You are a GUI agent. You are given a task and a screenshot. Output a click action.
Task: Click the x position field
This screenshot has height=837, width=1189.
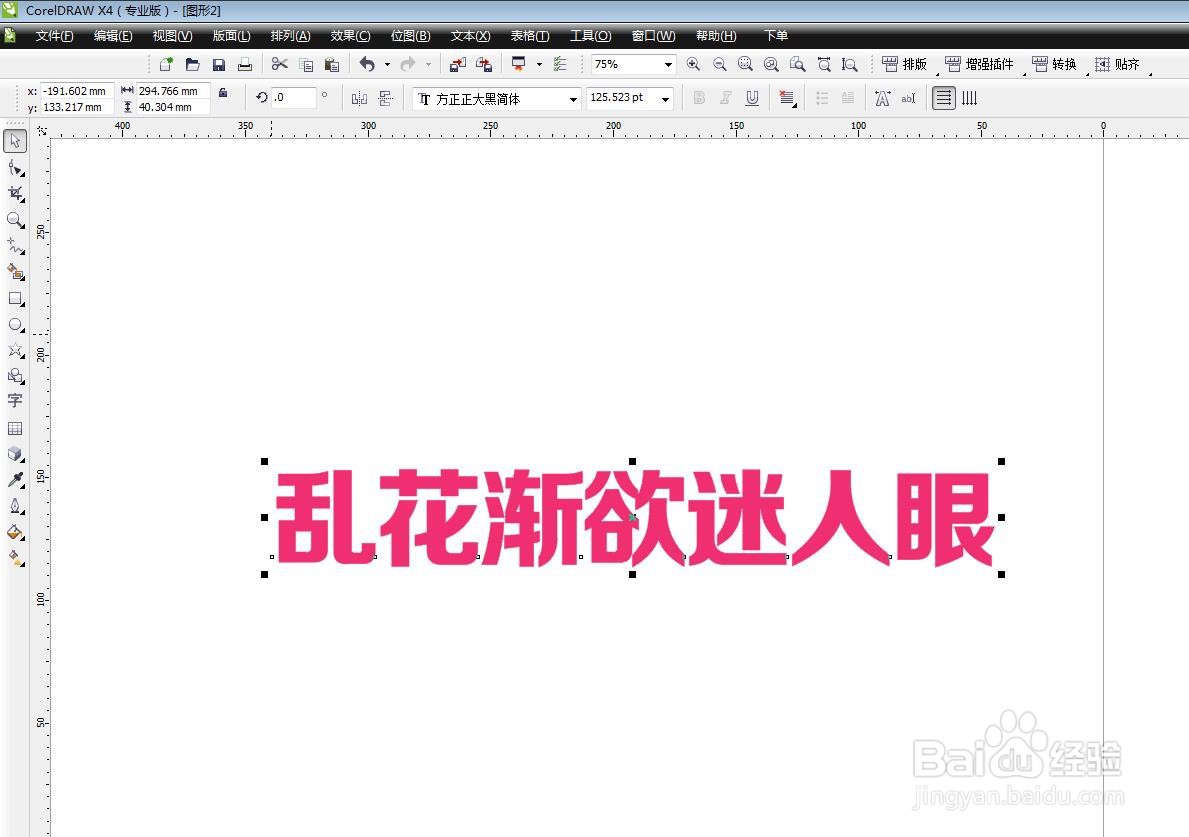click(x=77, y=91)
